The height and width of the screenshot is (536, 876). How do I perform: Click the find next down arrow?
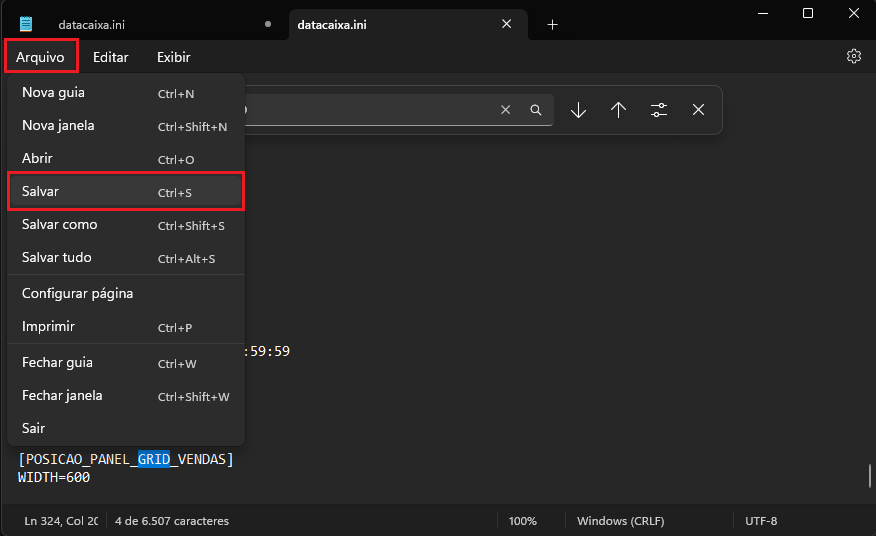(578, 110)
